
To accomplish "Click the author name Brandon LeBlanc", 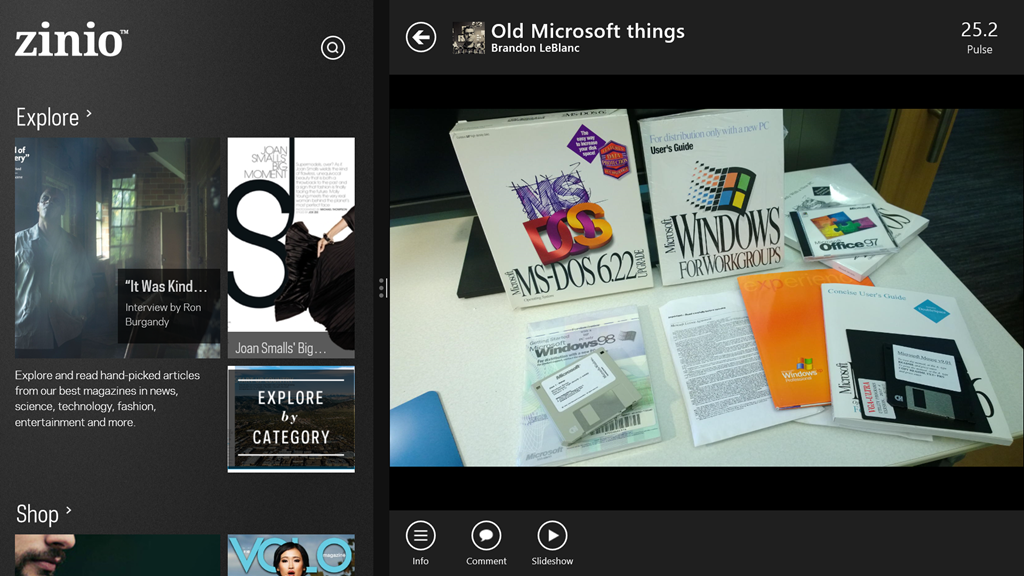I will point(535,48).
